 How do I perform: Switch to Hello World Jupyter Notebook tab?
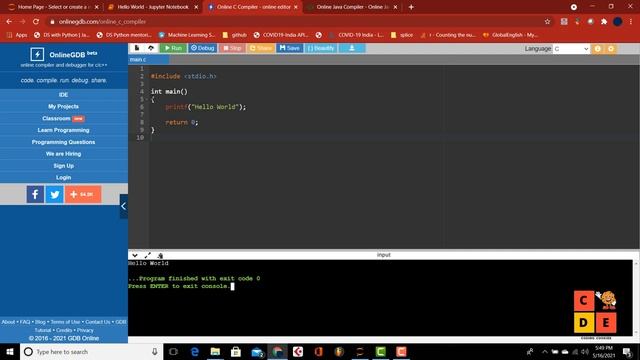coord(153,7)
